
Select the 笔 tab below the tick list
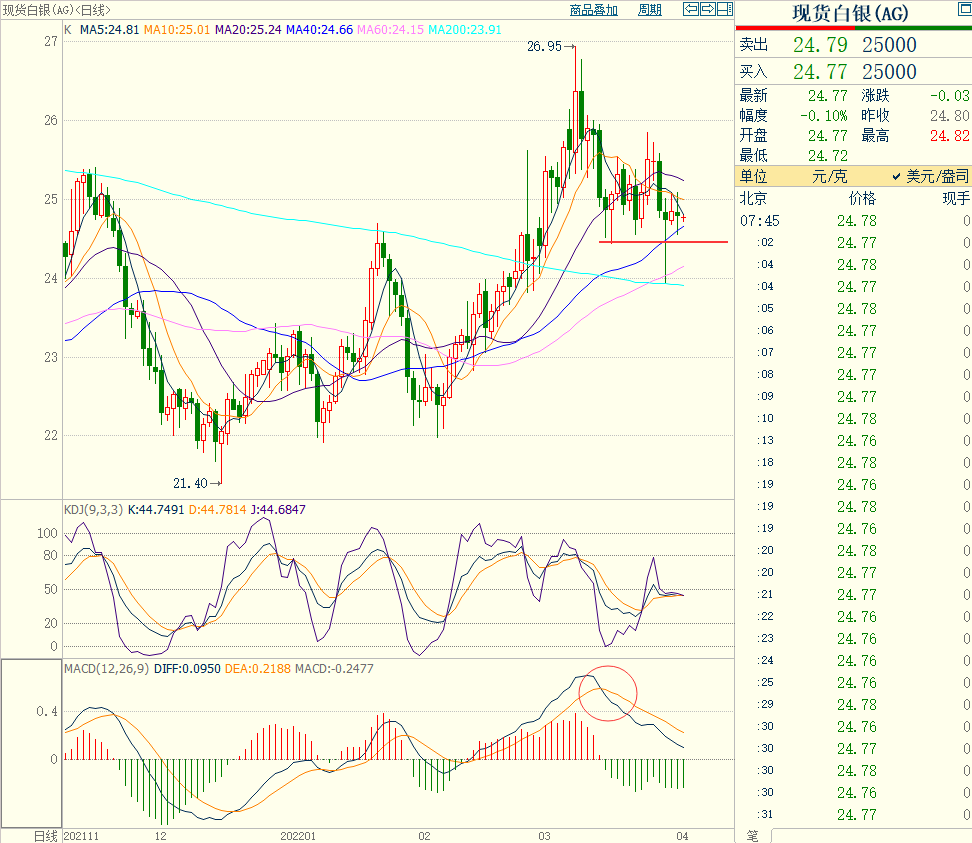752,835
